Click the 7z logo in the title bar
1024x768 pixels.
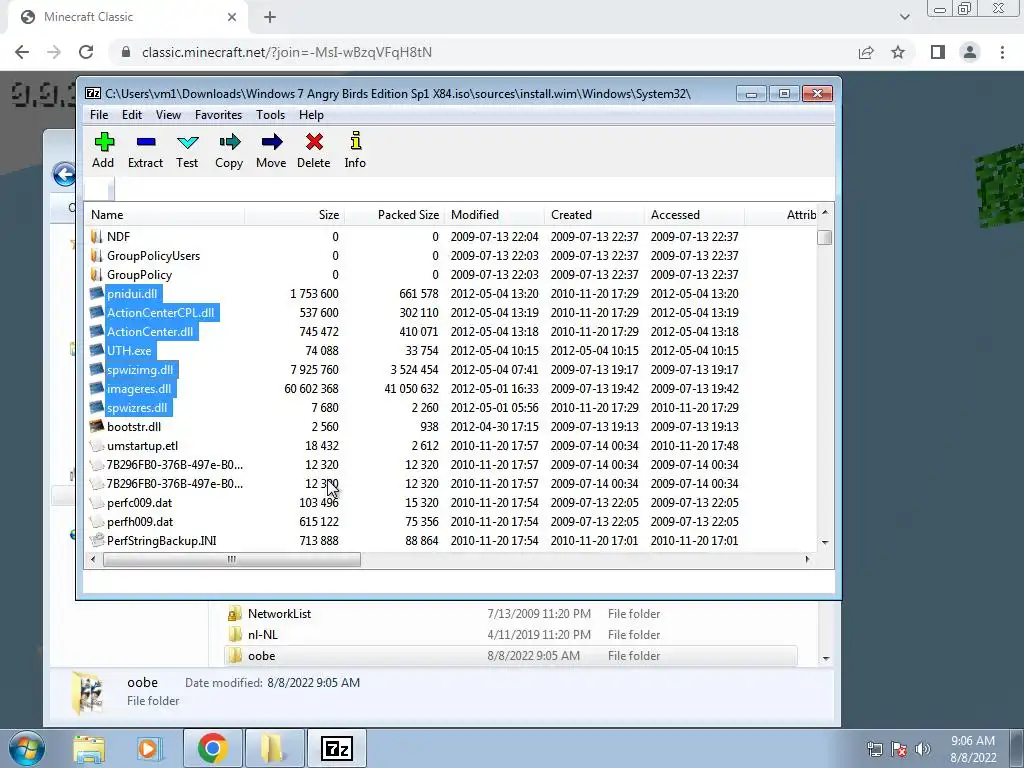coord(93,93)
